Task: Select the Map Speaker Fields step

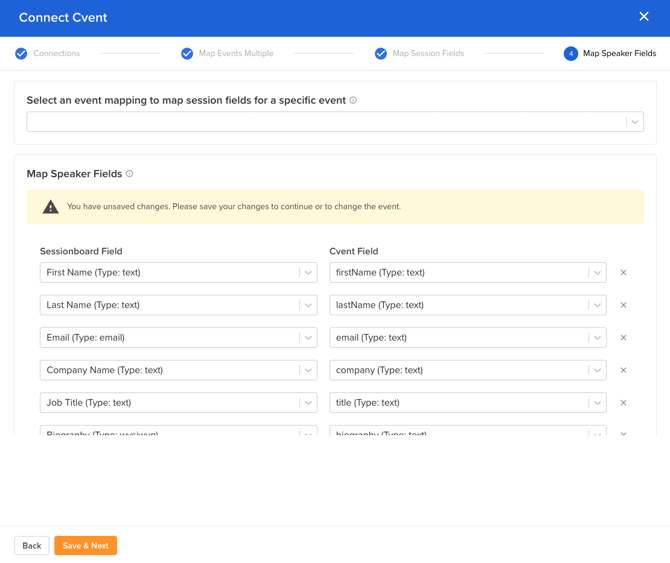Action: (x=620, y=53)
